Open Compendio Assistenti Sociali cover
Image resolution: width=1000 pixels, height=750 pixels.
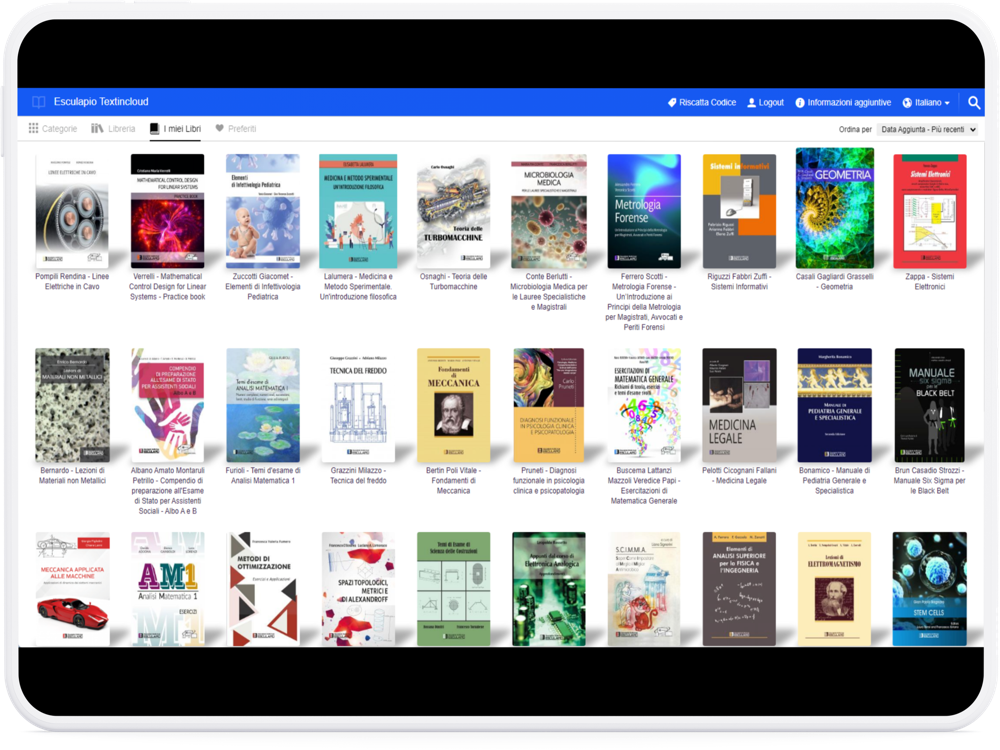(168, 405)
